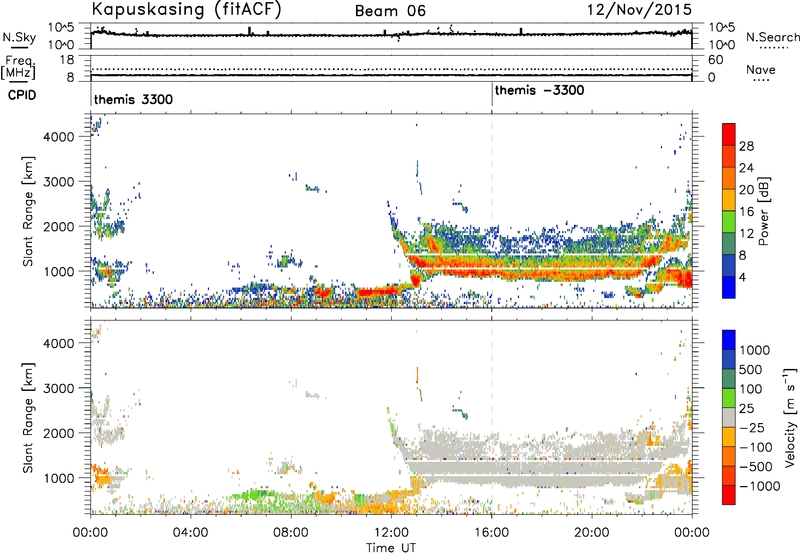The height and width of the screenshot is (554, 800).
Task: Click the velocity color bar blue top segment
Action: coord(729,340)
